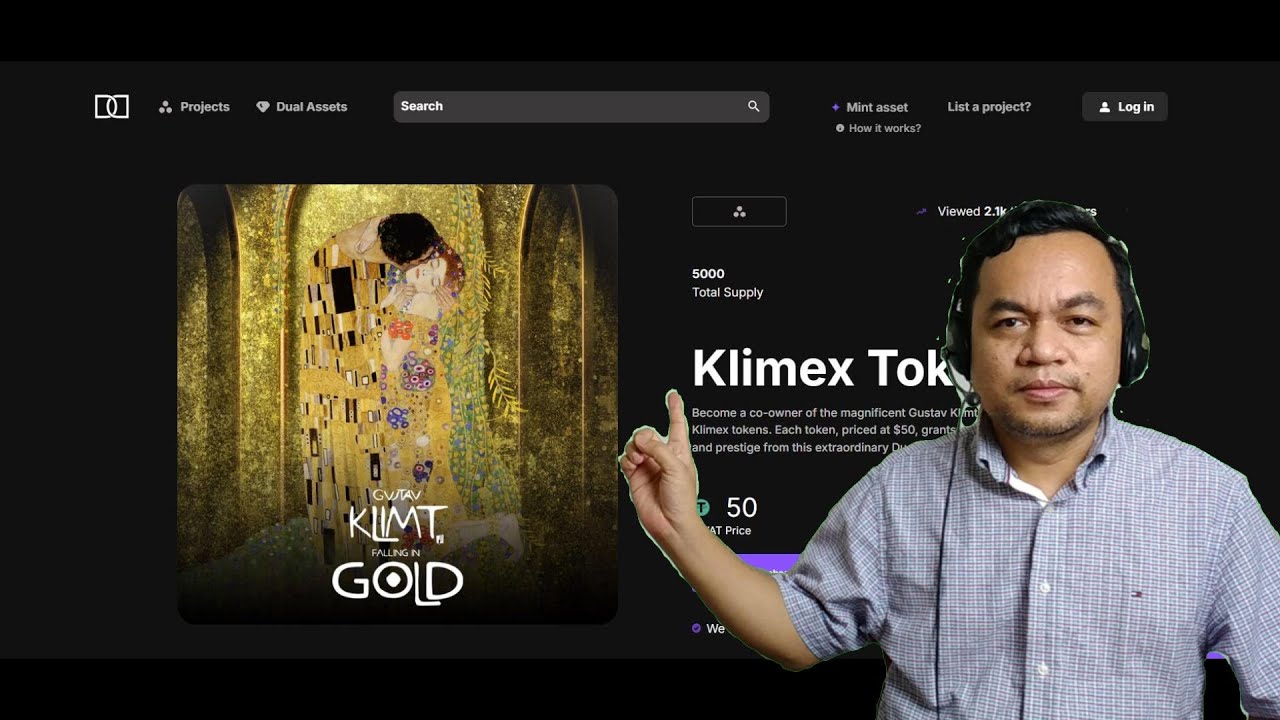Click the purple check icon near bottom
This screenshot has width=1280, height=720.
(696, 628)
